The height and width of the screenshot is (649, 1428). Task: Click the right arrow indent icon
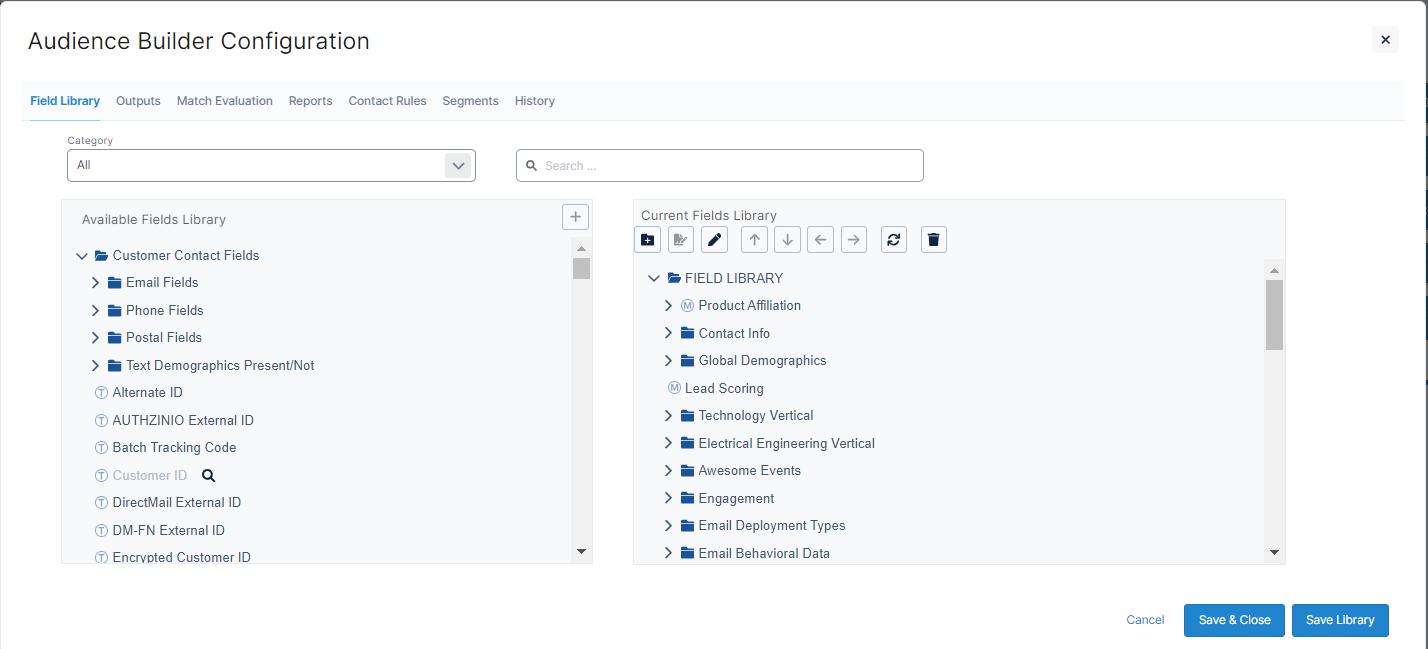(853, 240)
